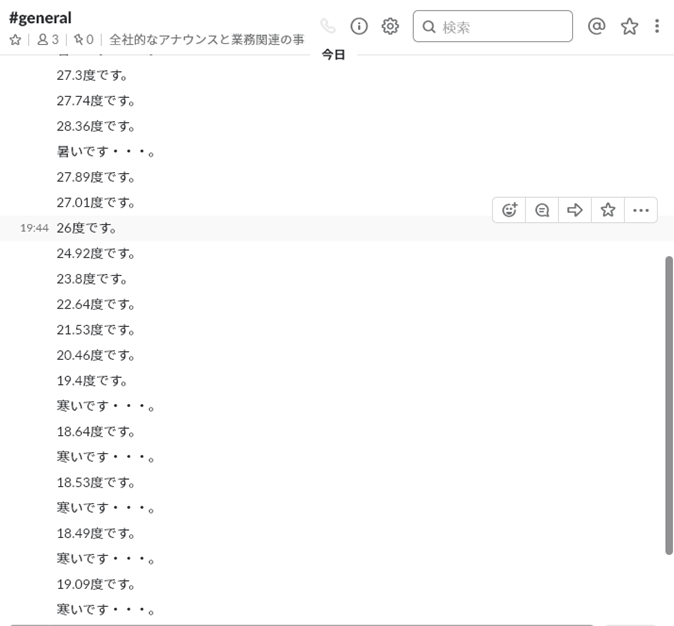Image resolution: width=674 pixels, height=626 pixels.
Task: Add emoji reaction to 26度です message
Action: click(x=509, y=210)
